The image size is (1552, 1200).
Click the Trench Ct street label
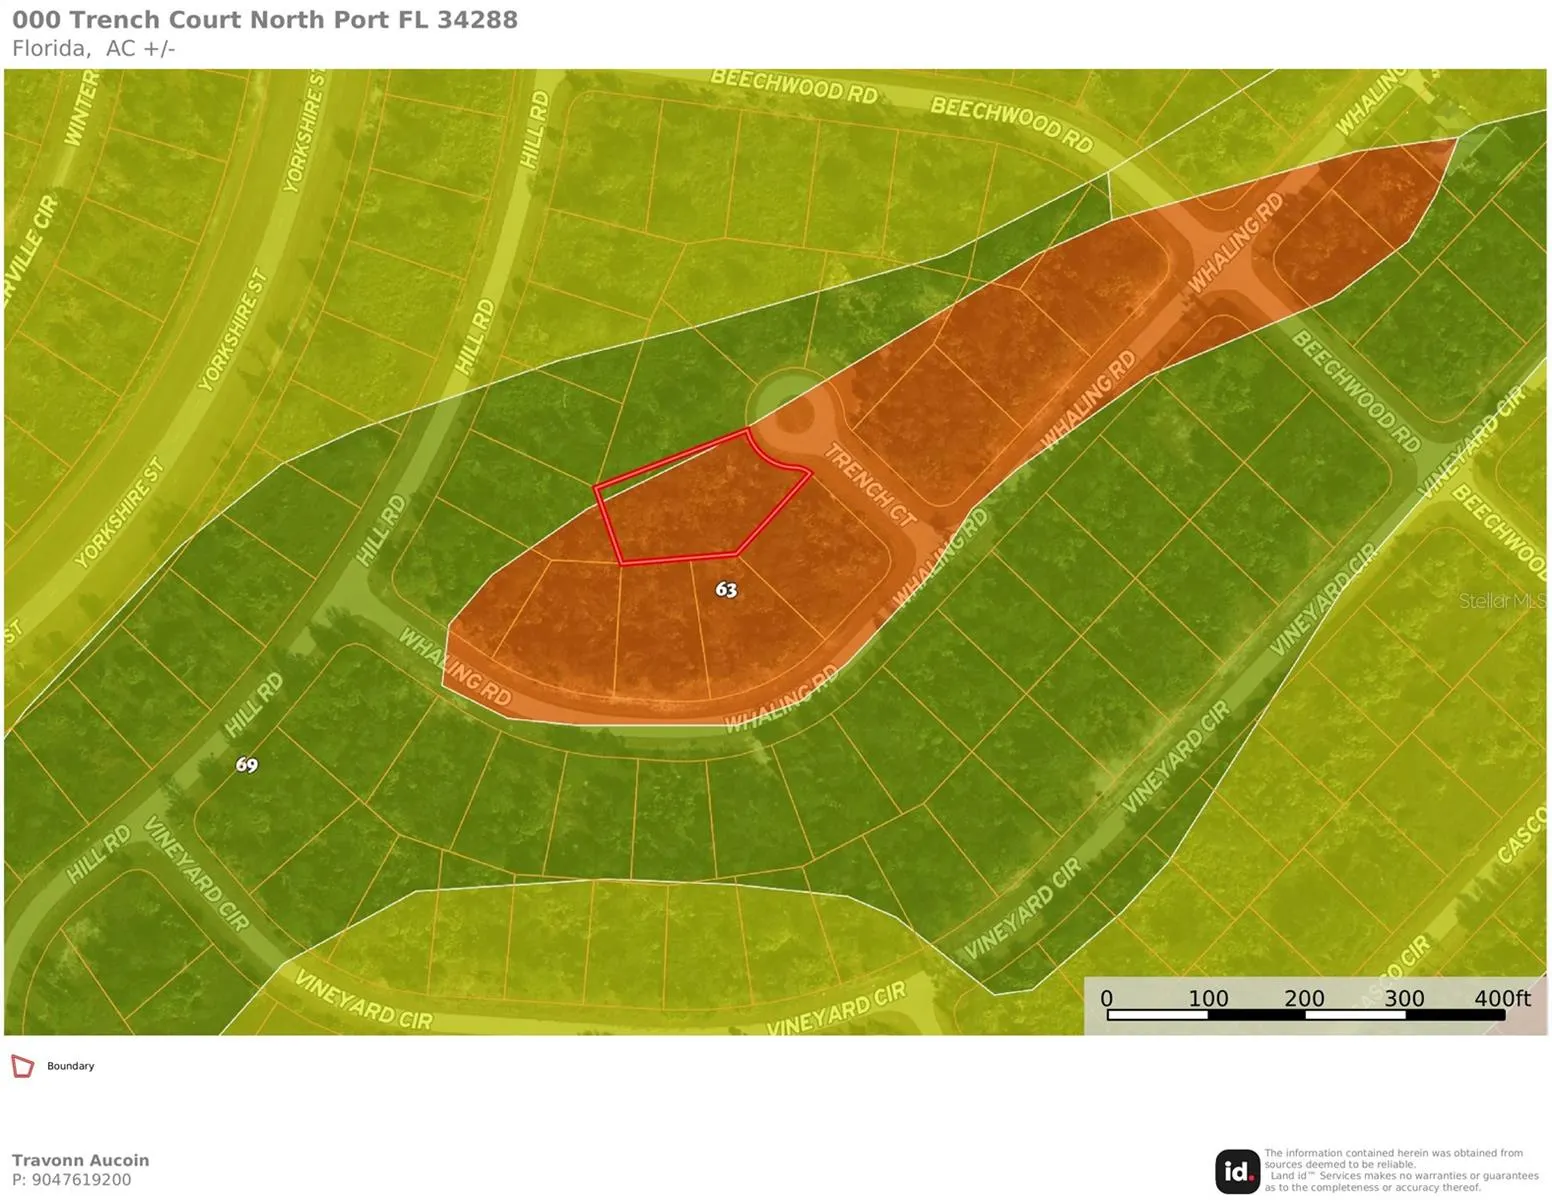869,485
